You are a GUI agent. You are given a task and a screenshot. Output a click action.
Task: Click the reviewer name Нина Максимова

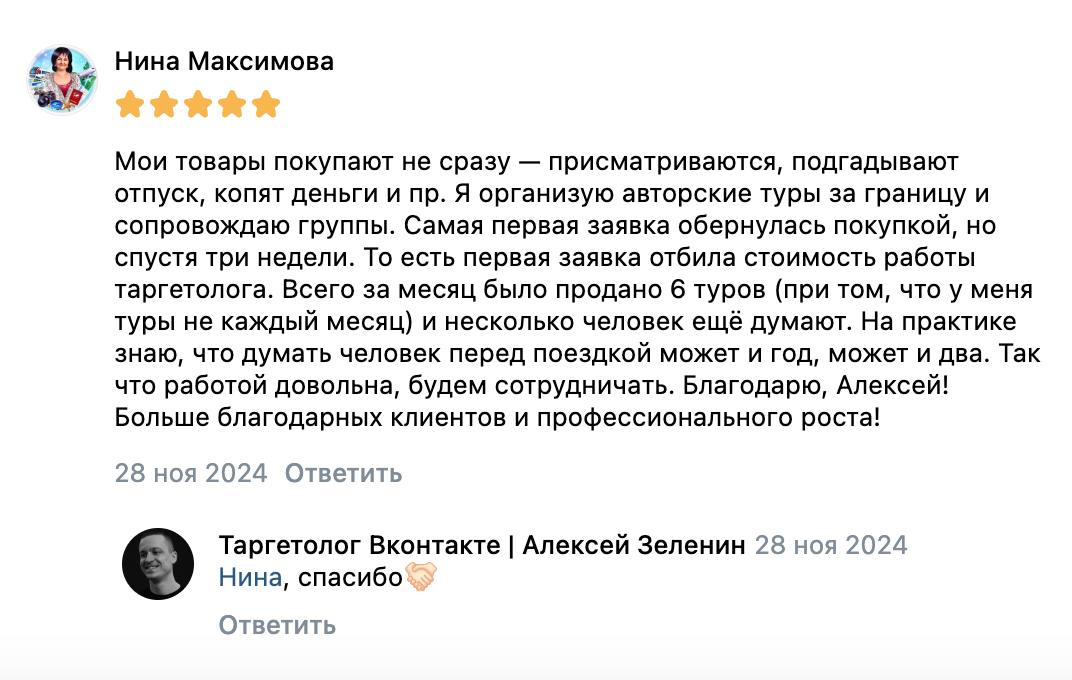point(224,62)
